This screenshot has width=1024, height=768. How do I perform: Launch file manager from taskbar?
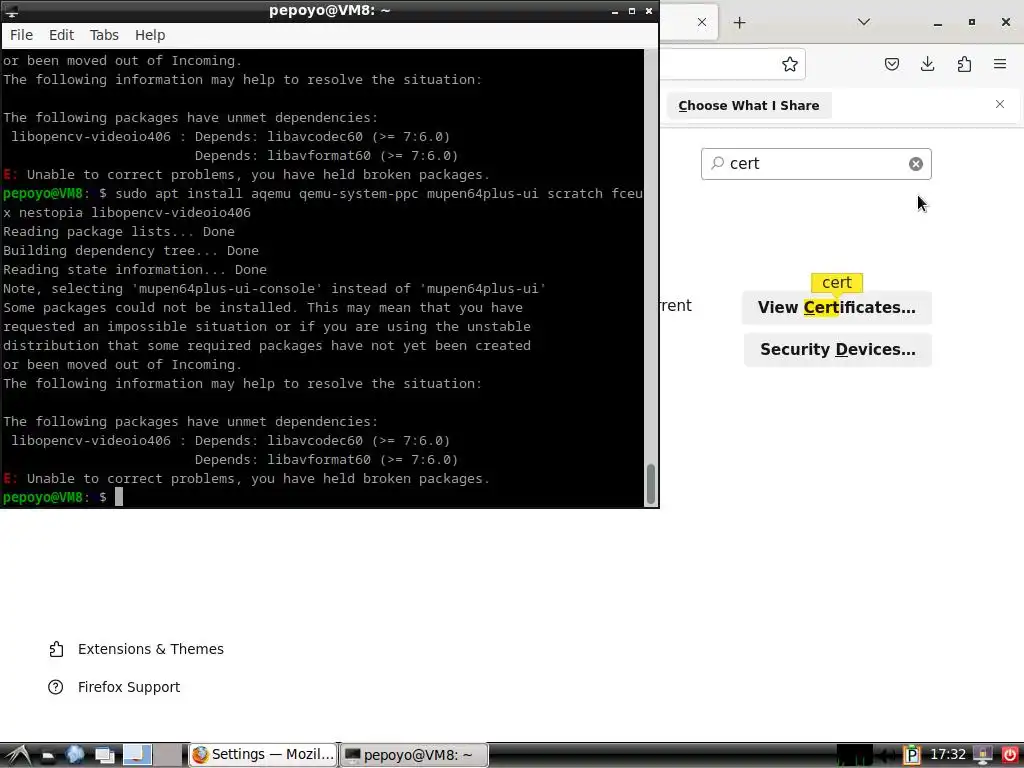click(x=48, y=756)
